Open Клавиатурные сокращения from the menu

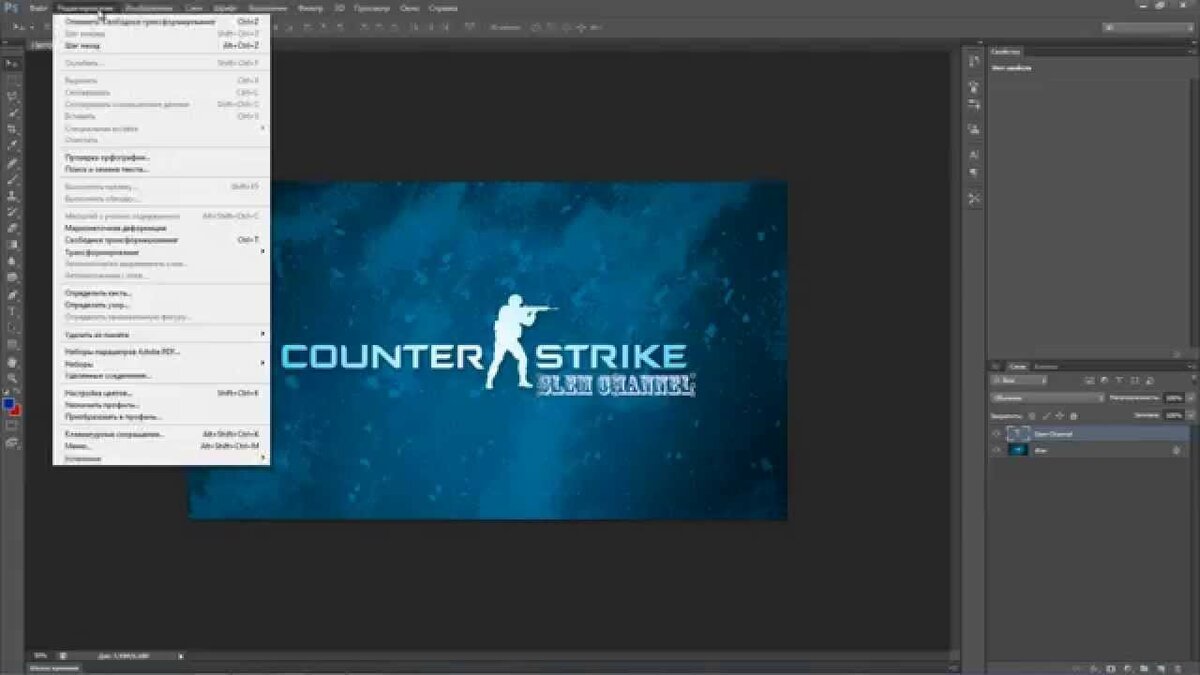pyautogui.click(x=160, y=434)
